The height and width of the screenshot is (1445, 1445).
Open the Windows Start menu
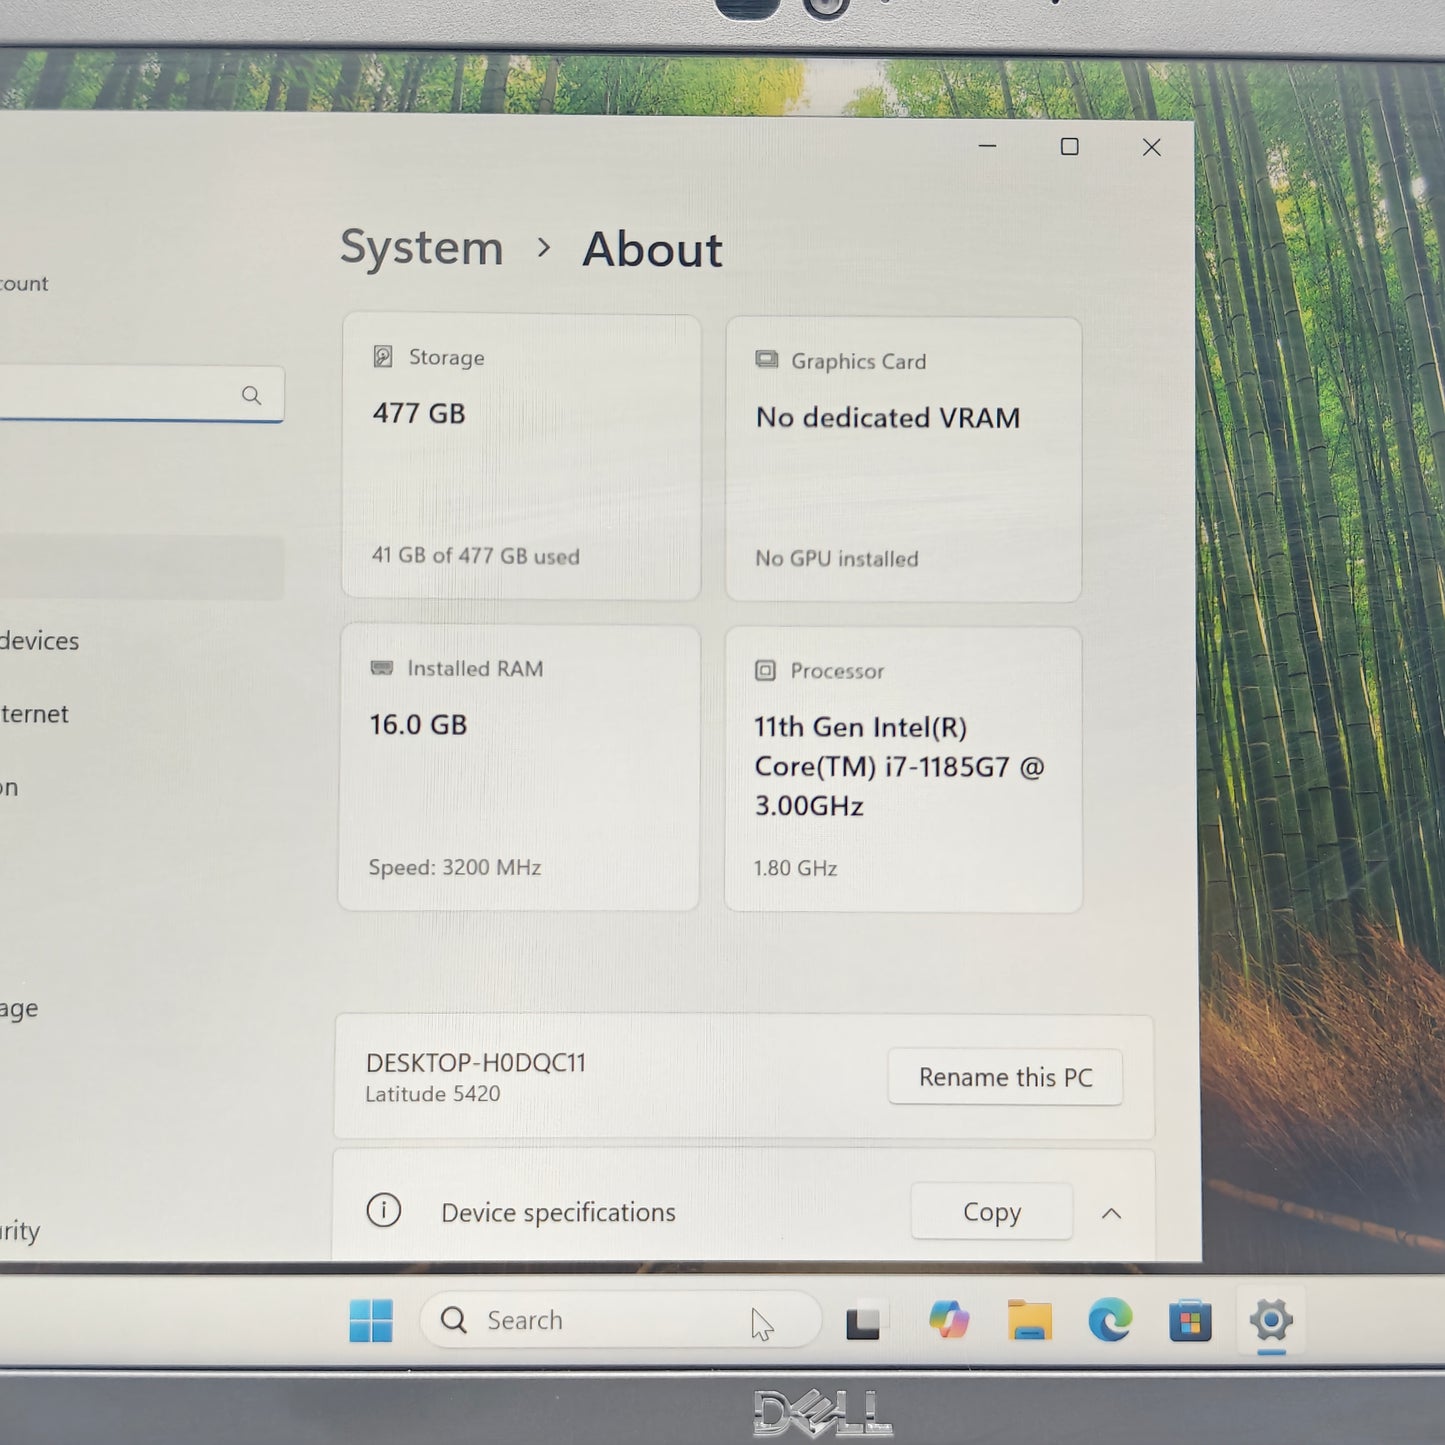tap(371, 1320)
